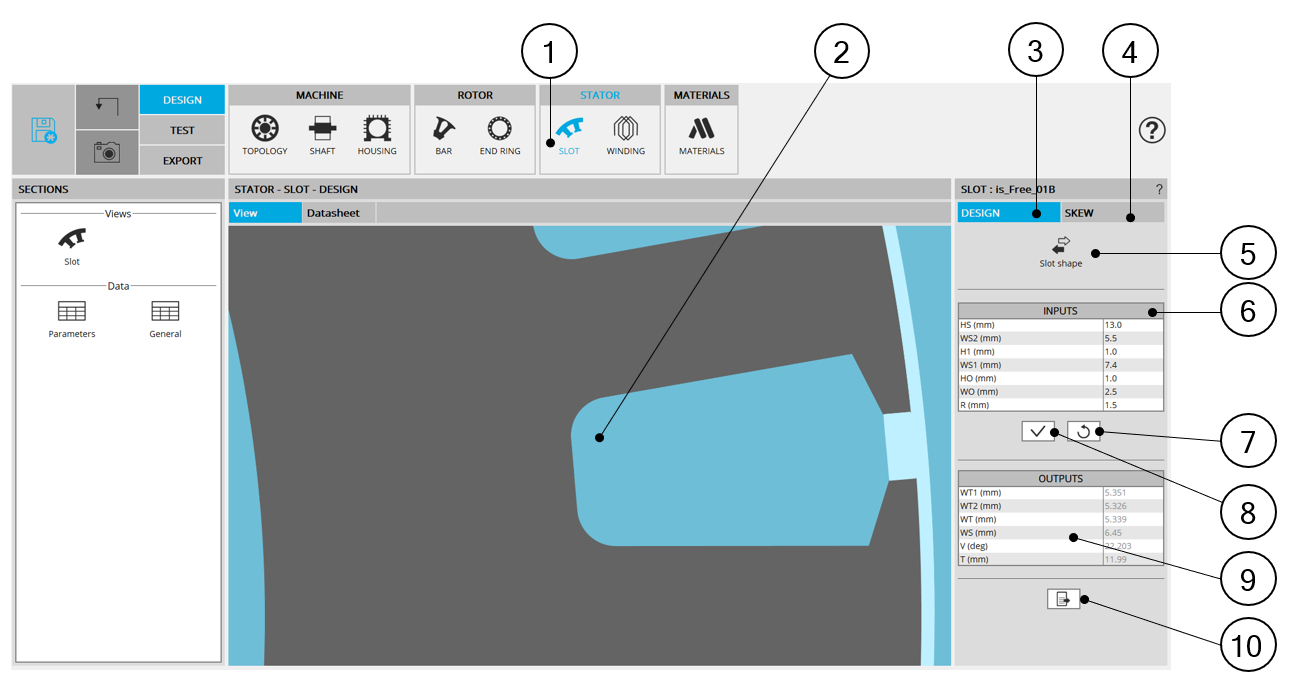
Task: Apply inputs with the checkmark button
Action: tap(1038, 431)
